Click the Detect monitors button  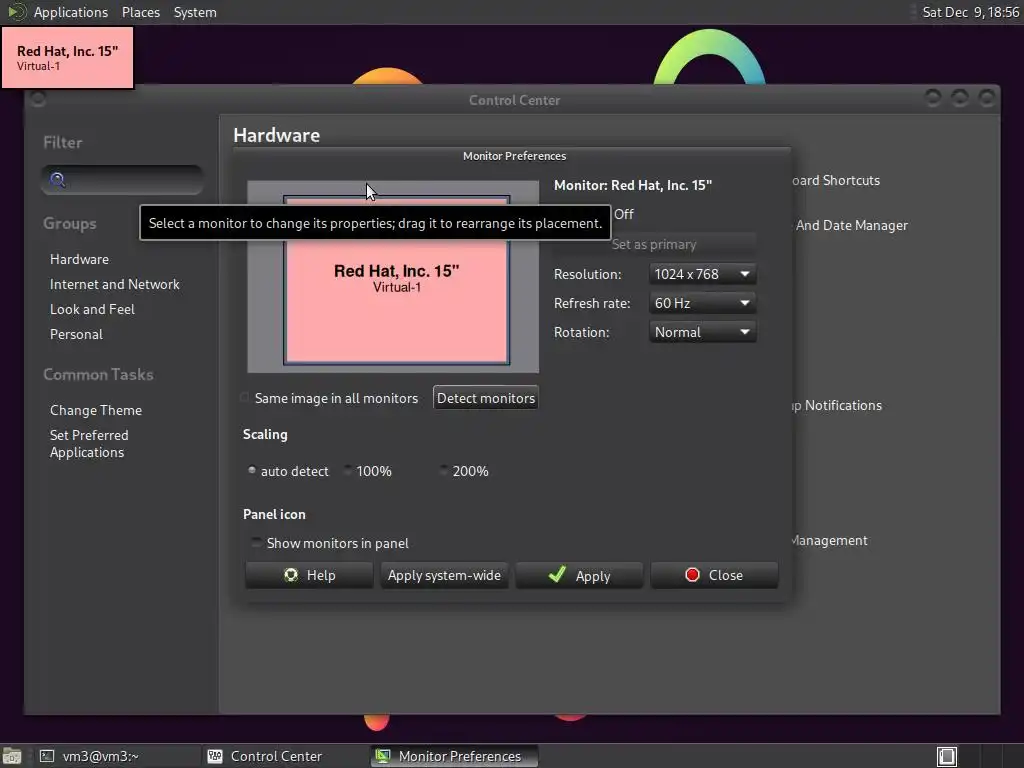pos(486,398)
